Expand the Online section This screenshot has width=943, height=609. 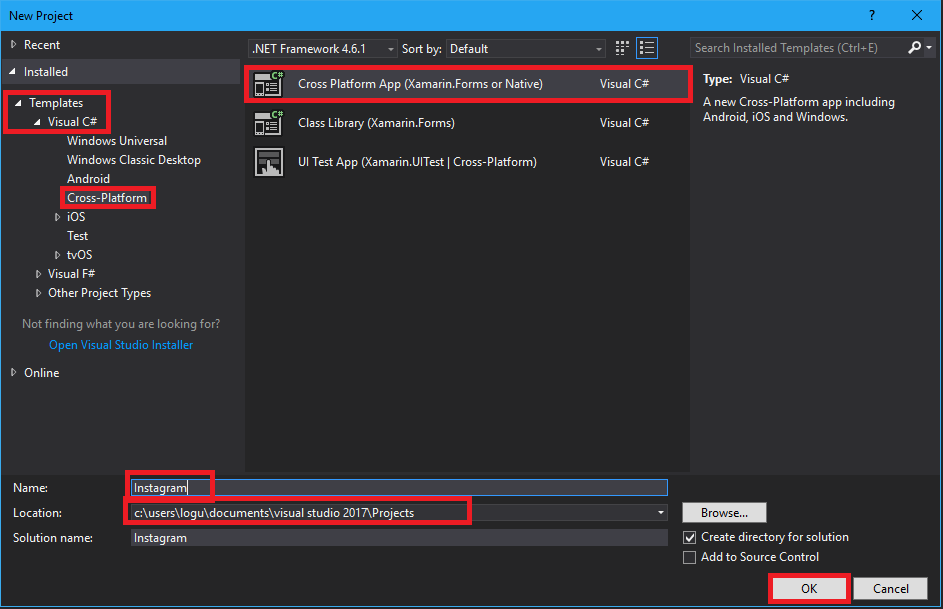pyautogui.click(x=13, y=373)
